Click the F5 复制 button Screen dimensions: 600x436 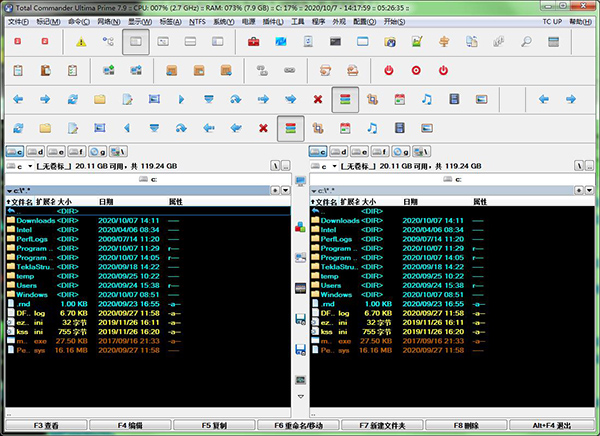214,425
